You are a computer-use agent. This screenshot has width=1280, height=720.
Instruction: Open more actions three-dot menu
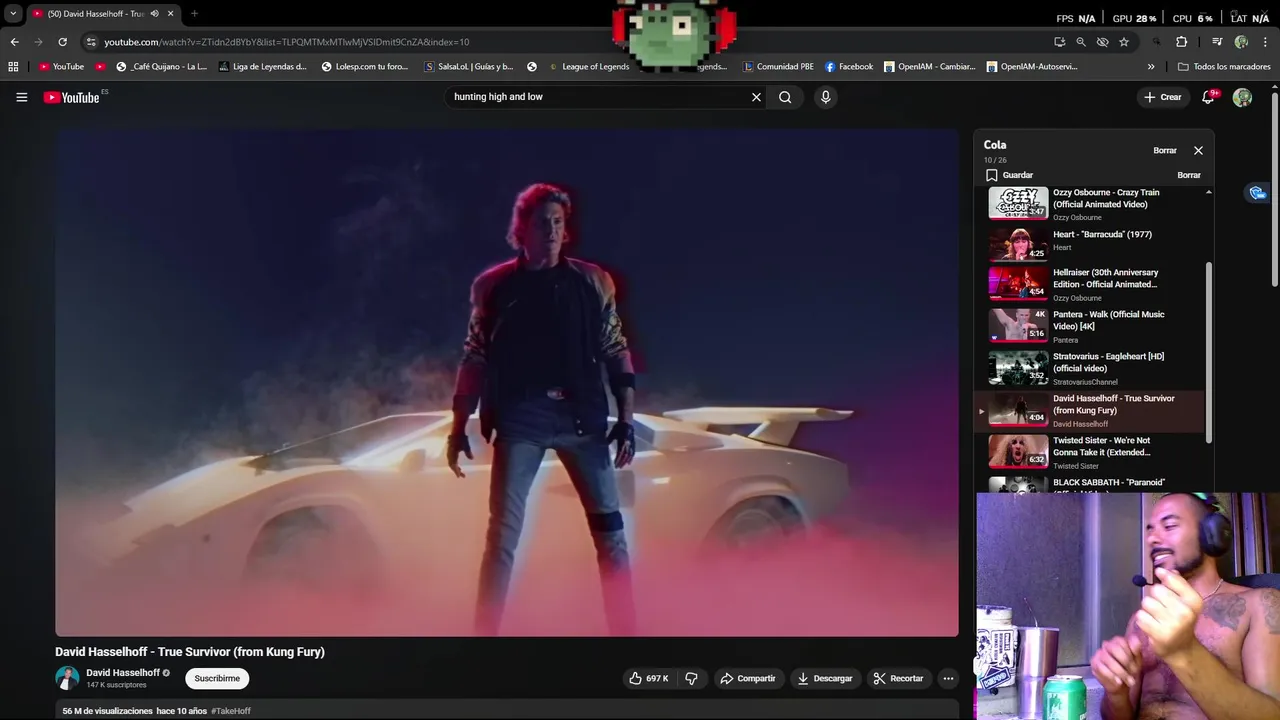tap(948, 678)
